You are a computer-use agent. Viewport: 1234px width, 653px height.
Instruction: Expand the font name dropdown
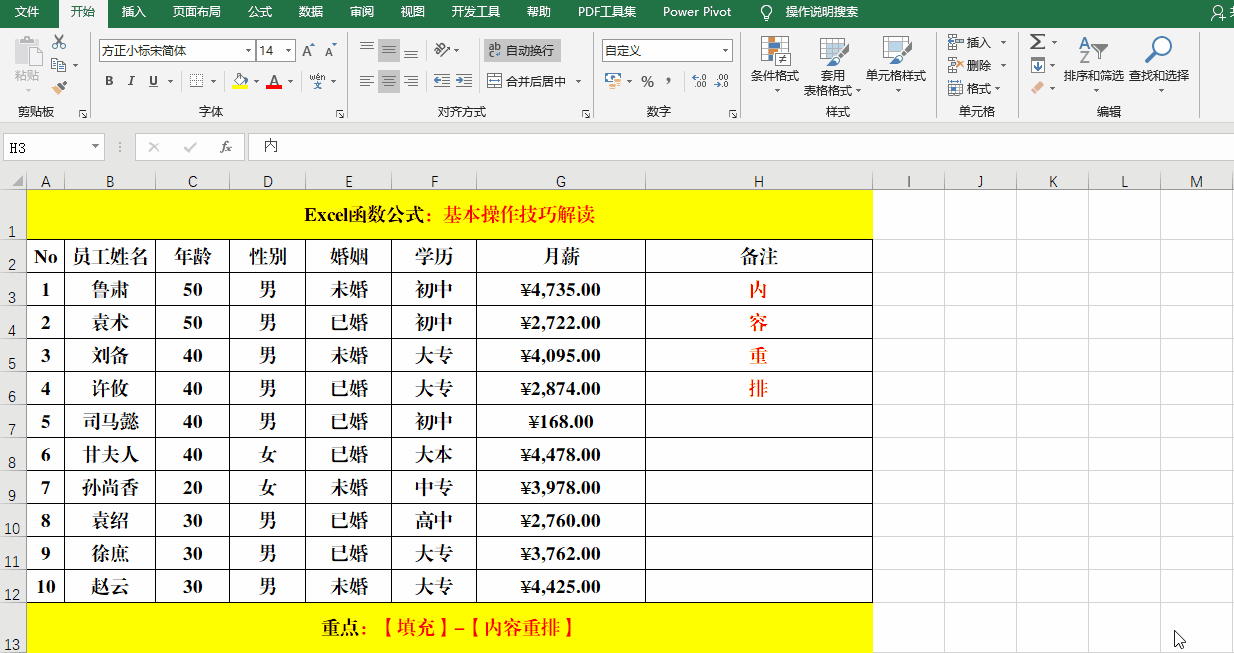click(x=248, y=50)
